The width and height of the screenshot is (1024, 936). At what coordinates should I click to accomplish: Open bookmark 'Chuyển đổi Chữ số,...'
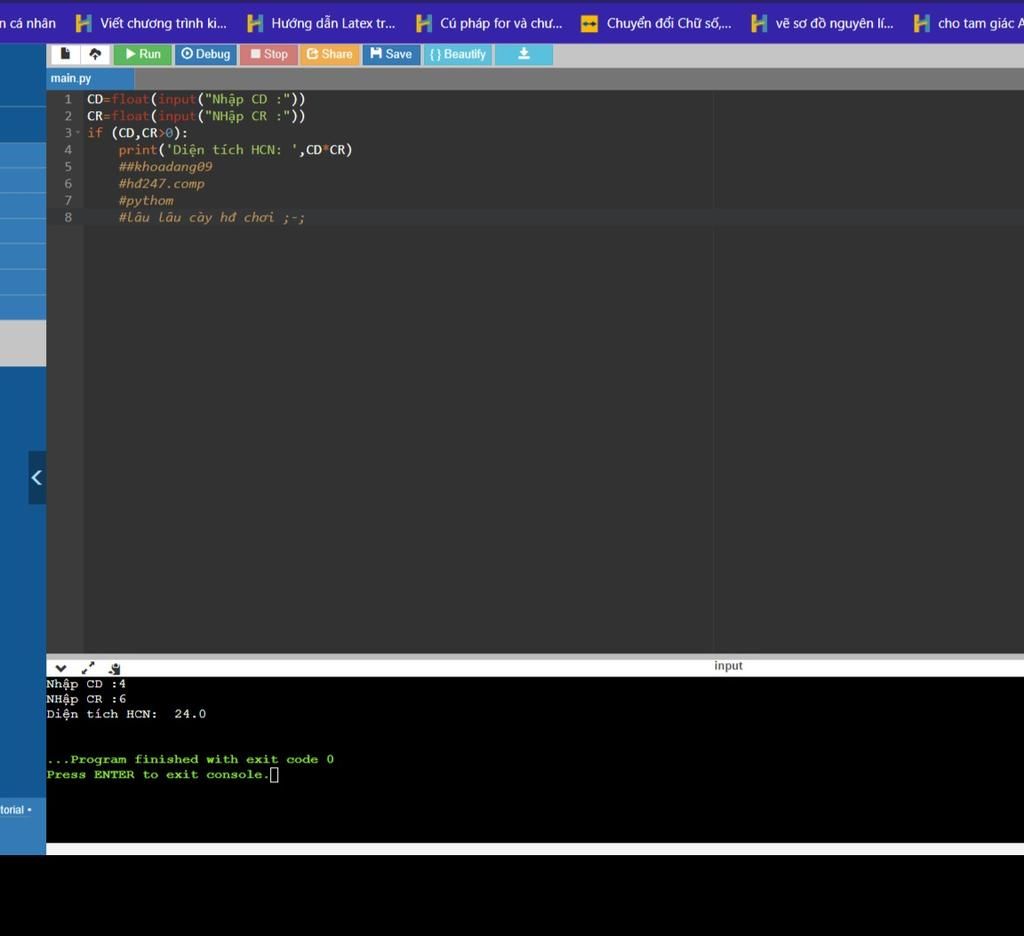(x=656, y=24)
